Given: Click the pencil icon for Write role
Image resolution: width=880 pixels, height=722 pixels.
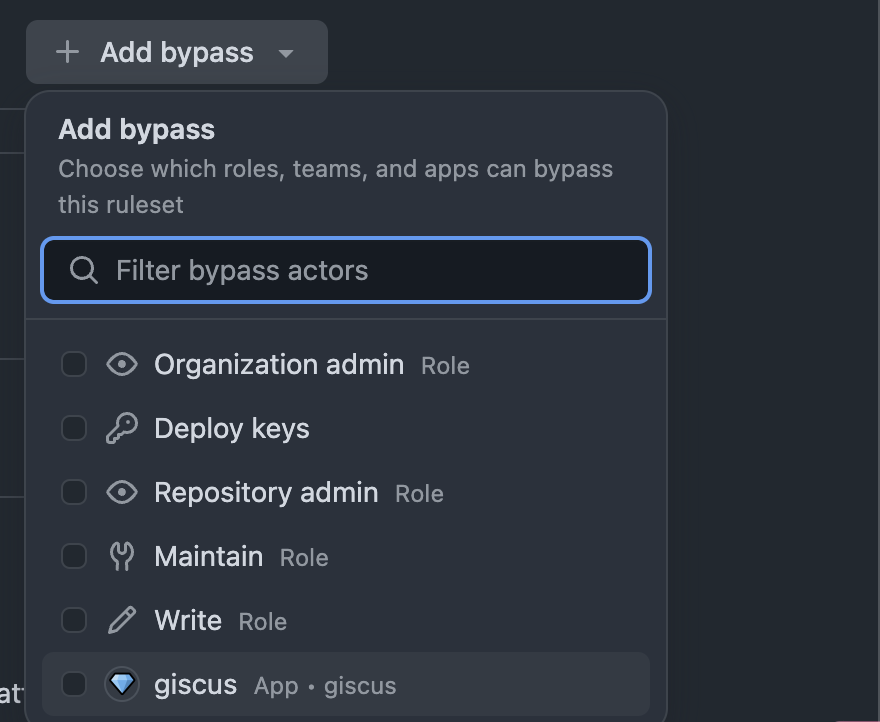Looking at the screenshot, I should (x=121, y=620).
